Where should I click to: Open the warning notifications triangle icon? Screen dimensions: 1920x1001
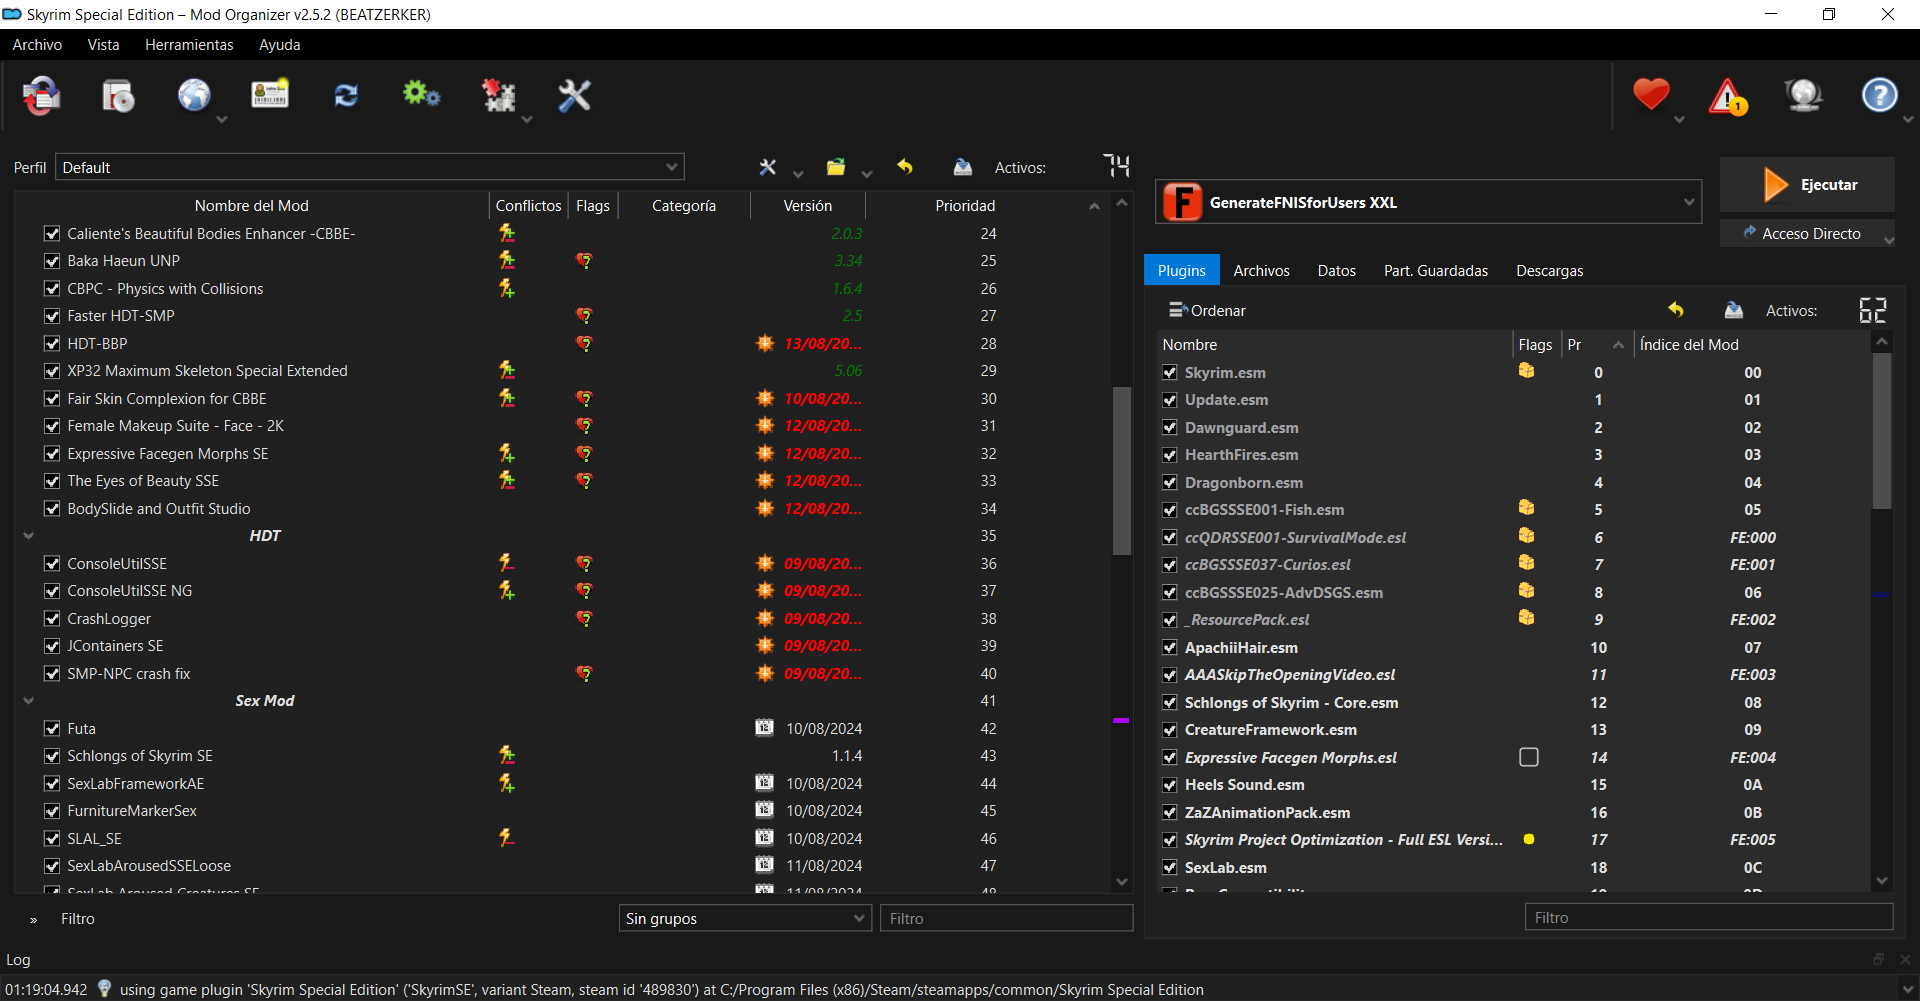[1728, 96]
